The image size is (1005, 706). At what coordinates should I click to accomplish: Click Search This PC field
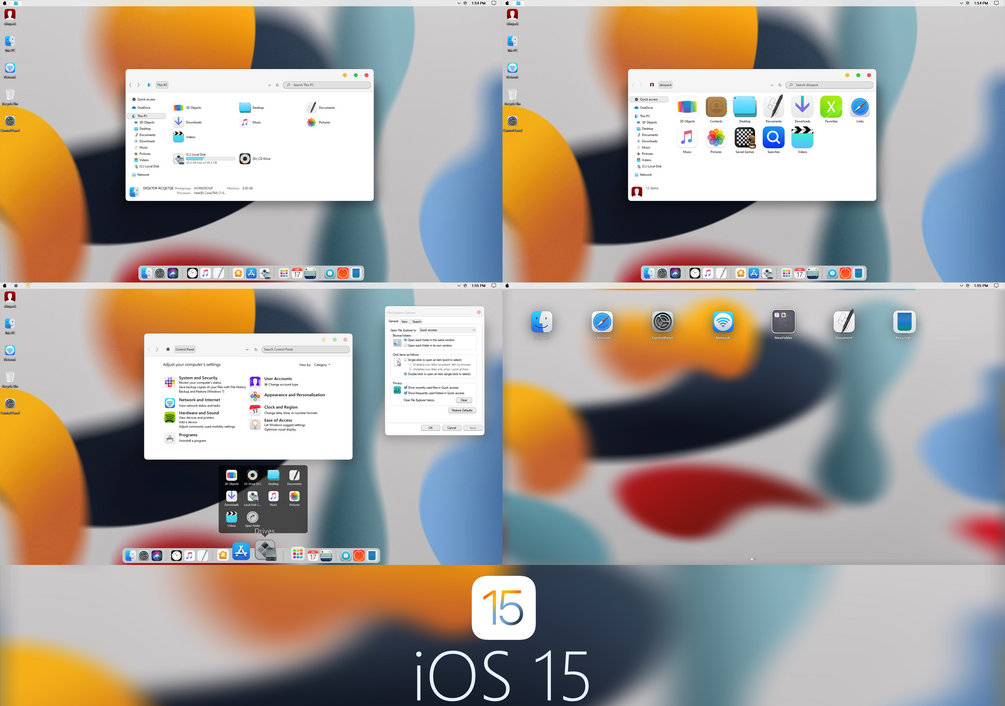pyautogui.click(x=327, y=85)
